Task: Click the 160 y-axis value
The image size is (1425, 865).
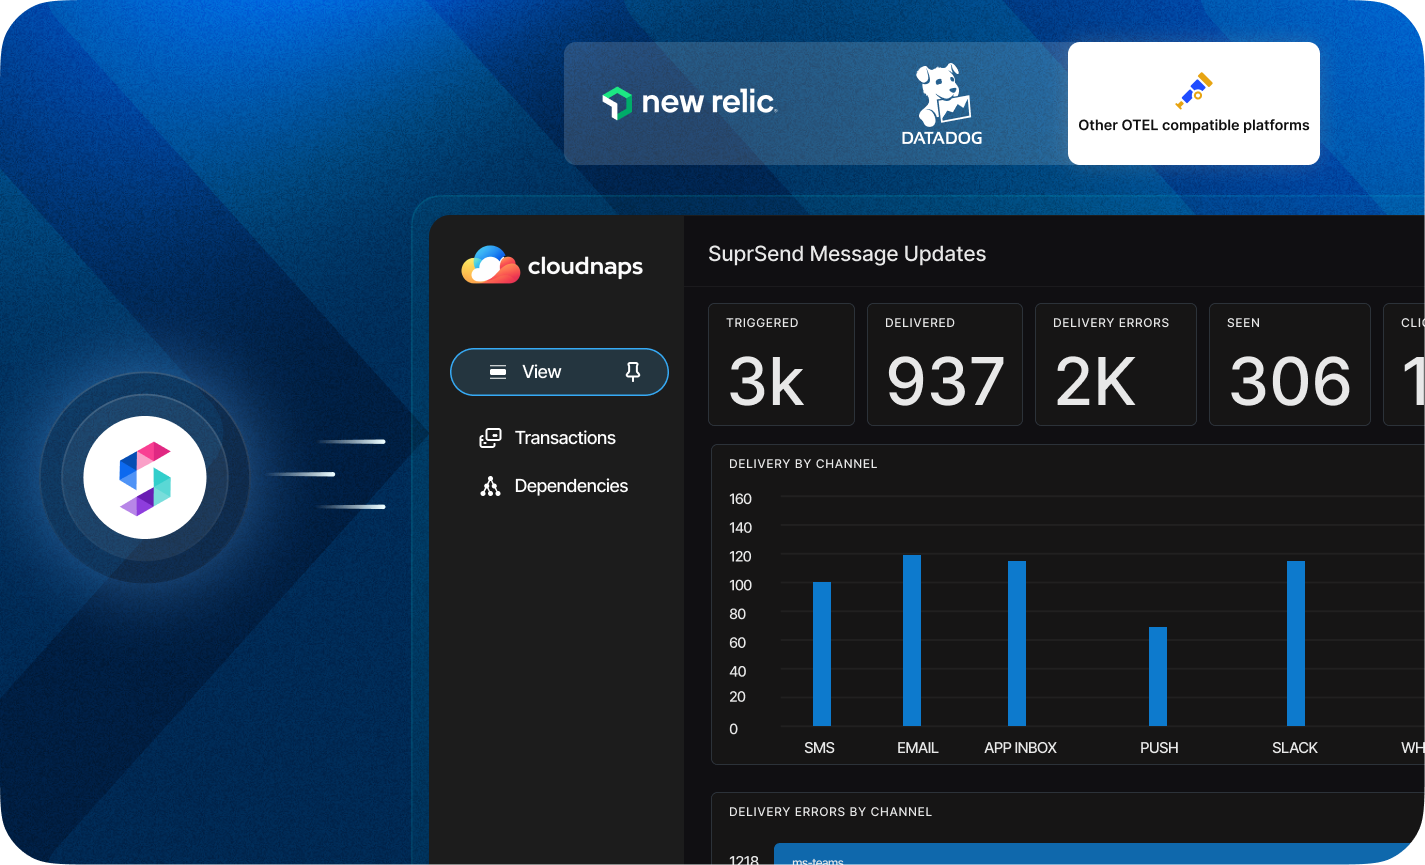Action: [x=741, y=499]
